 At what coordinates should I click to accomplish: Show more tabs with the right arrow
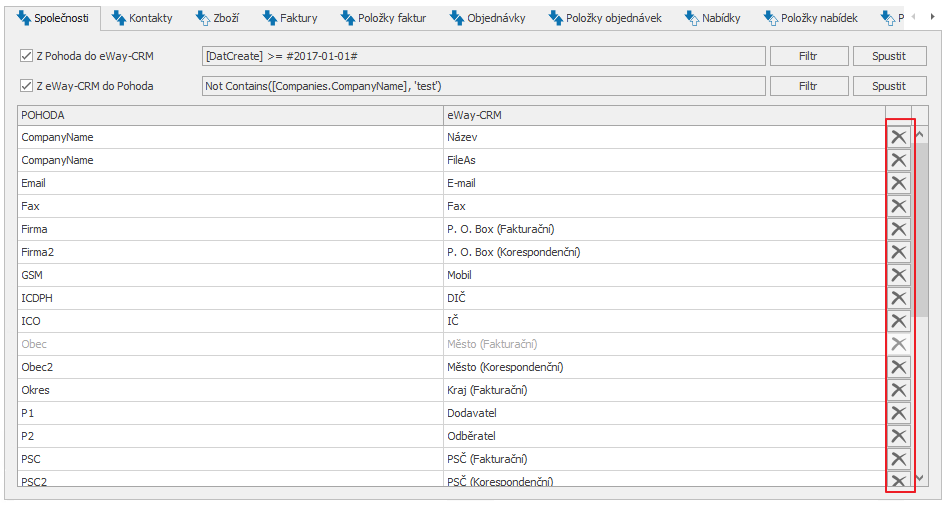(x=932, y=17)
